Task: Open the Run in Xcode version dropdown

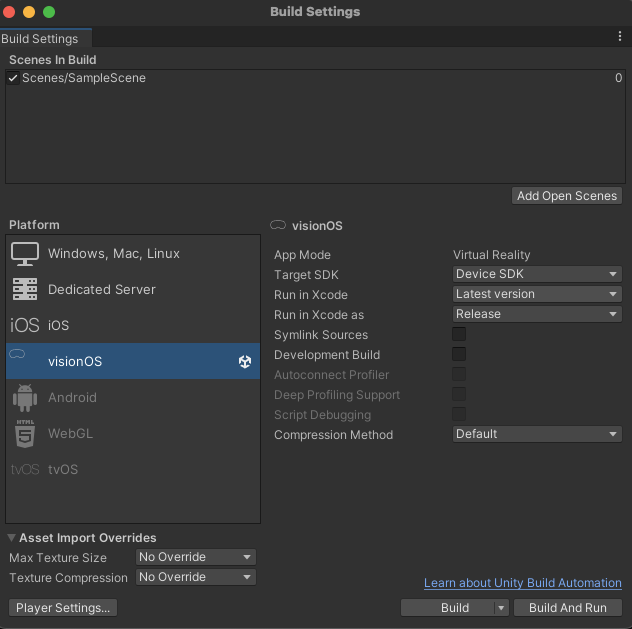Action: point(537,294)
